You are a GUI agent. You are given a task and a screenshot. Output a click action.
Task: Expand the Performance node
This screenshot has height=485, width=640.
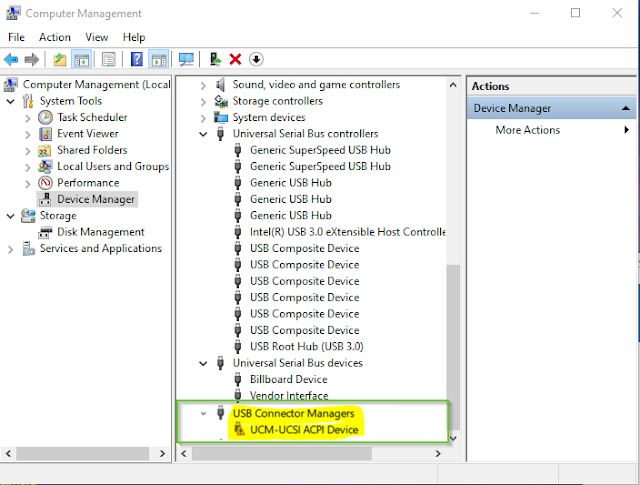pyautogui.click(x=28, y=184)
